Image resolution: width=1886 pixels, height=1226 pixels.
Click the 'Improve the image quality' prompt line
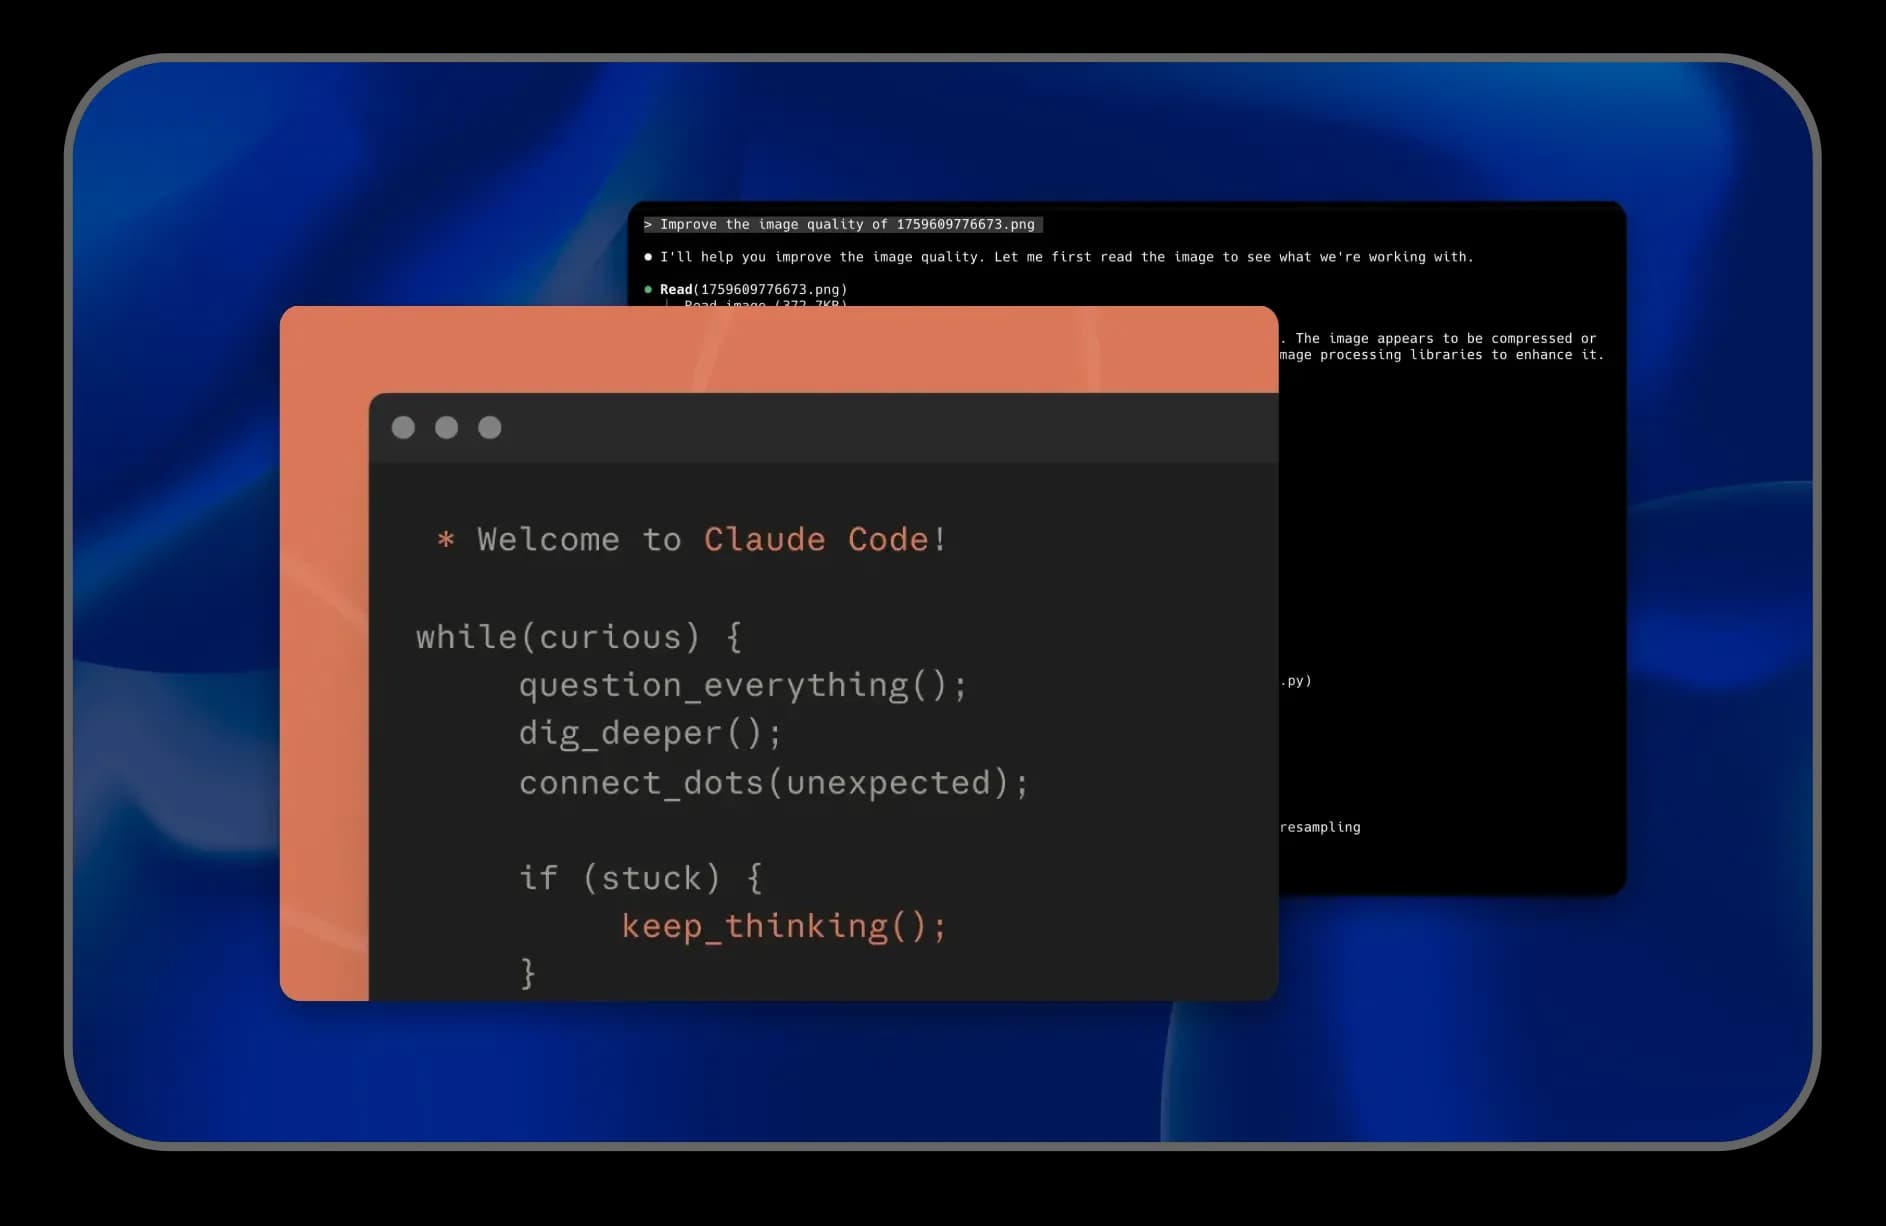[x=842, y=224]
